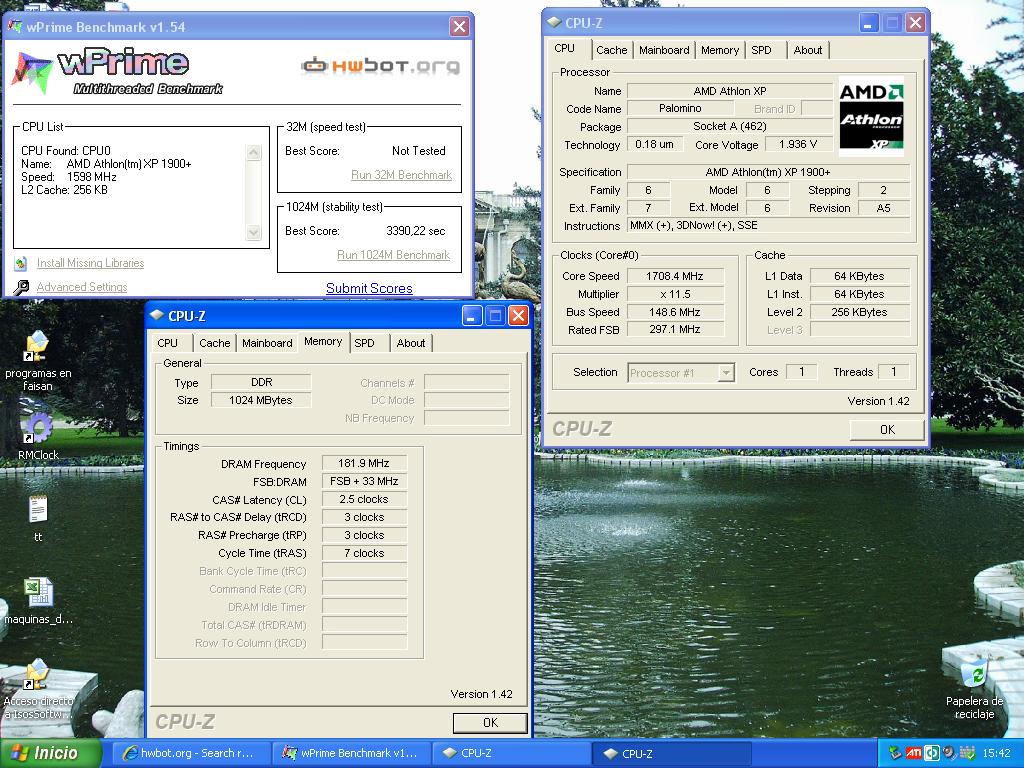Click the DRAM Frequency 181.9 MHz field

[364, 463]
